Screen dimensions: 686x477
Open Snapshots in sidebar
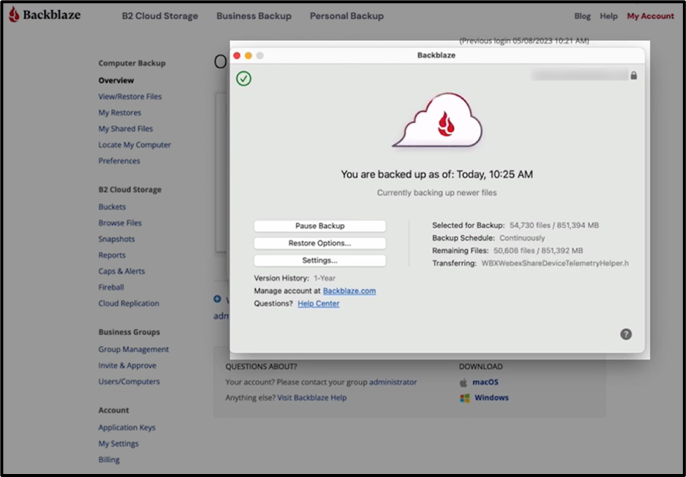click(116, 239)
